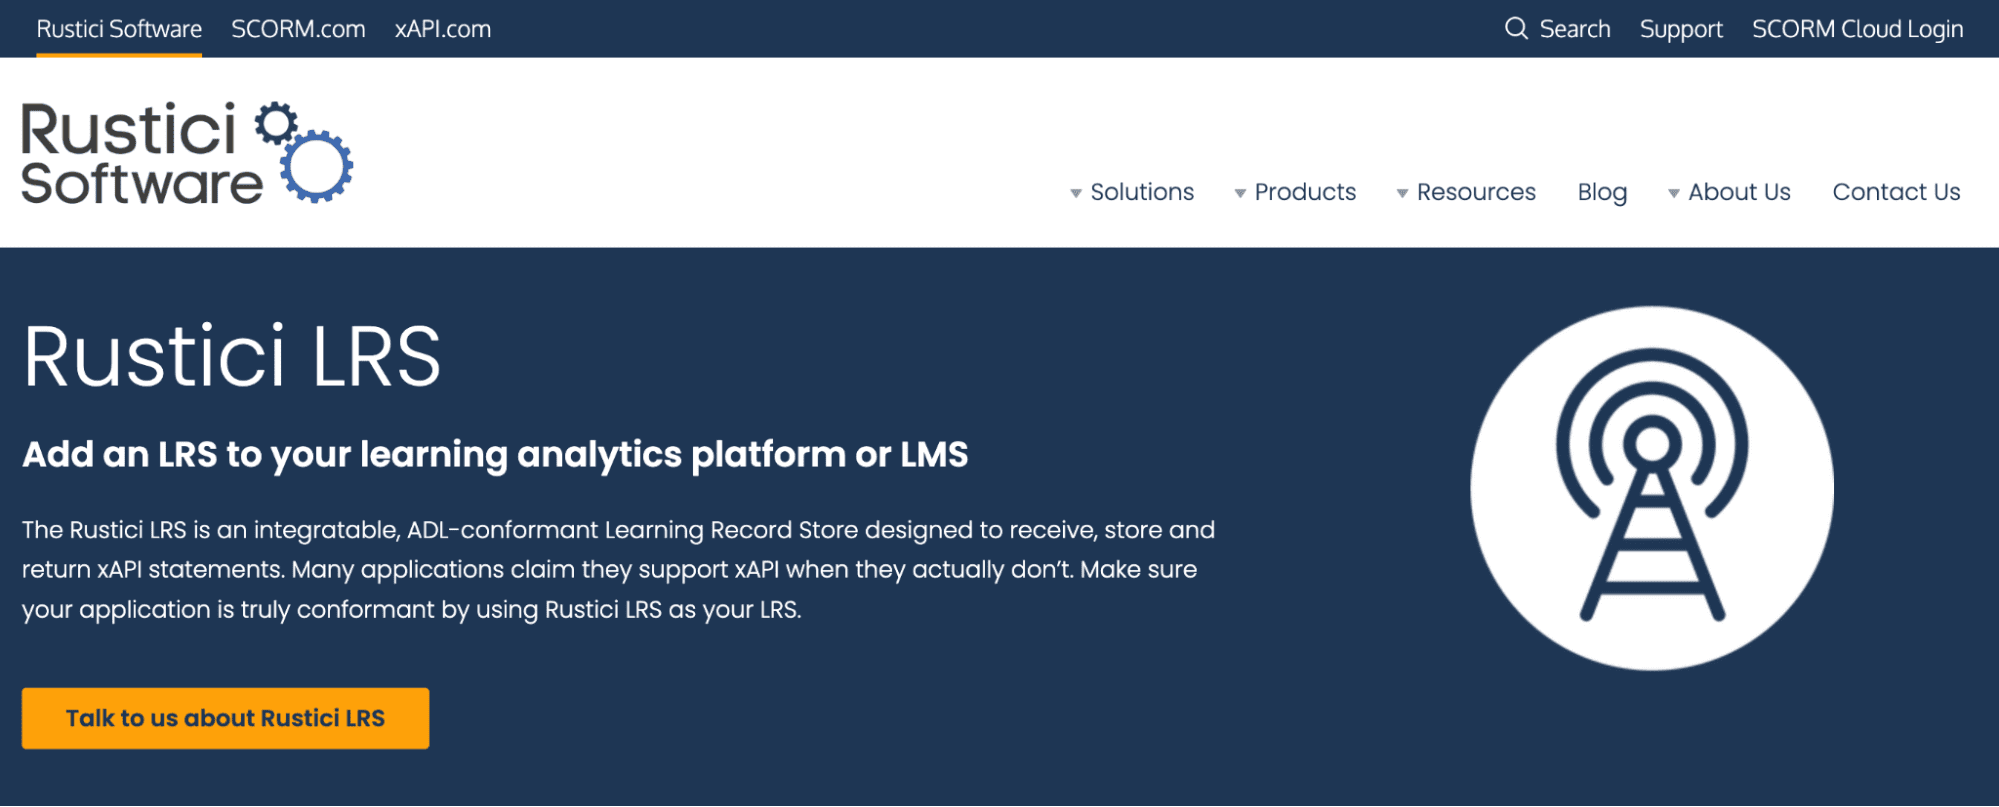Open the Resources menu
The image size is (1999, 807).
1476,192
